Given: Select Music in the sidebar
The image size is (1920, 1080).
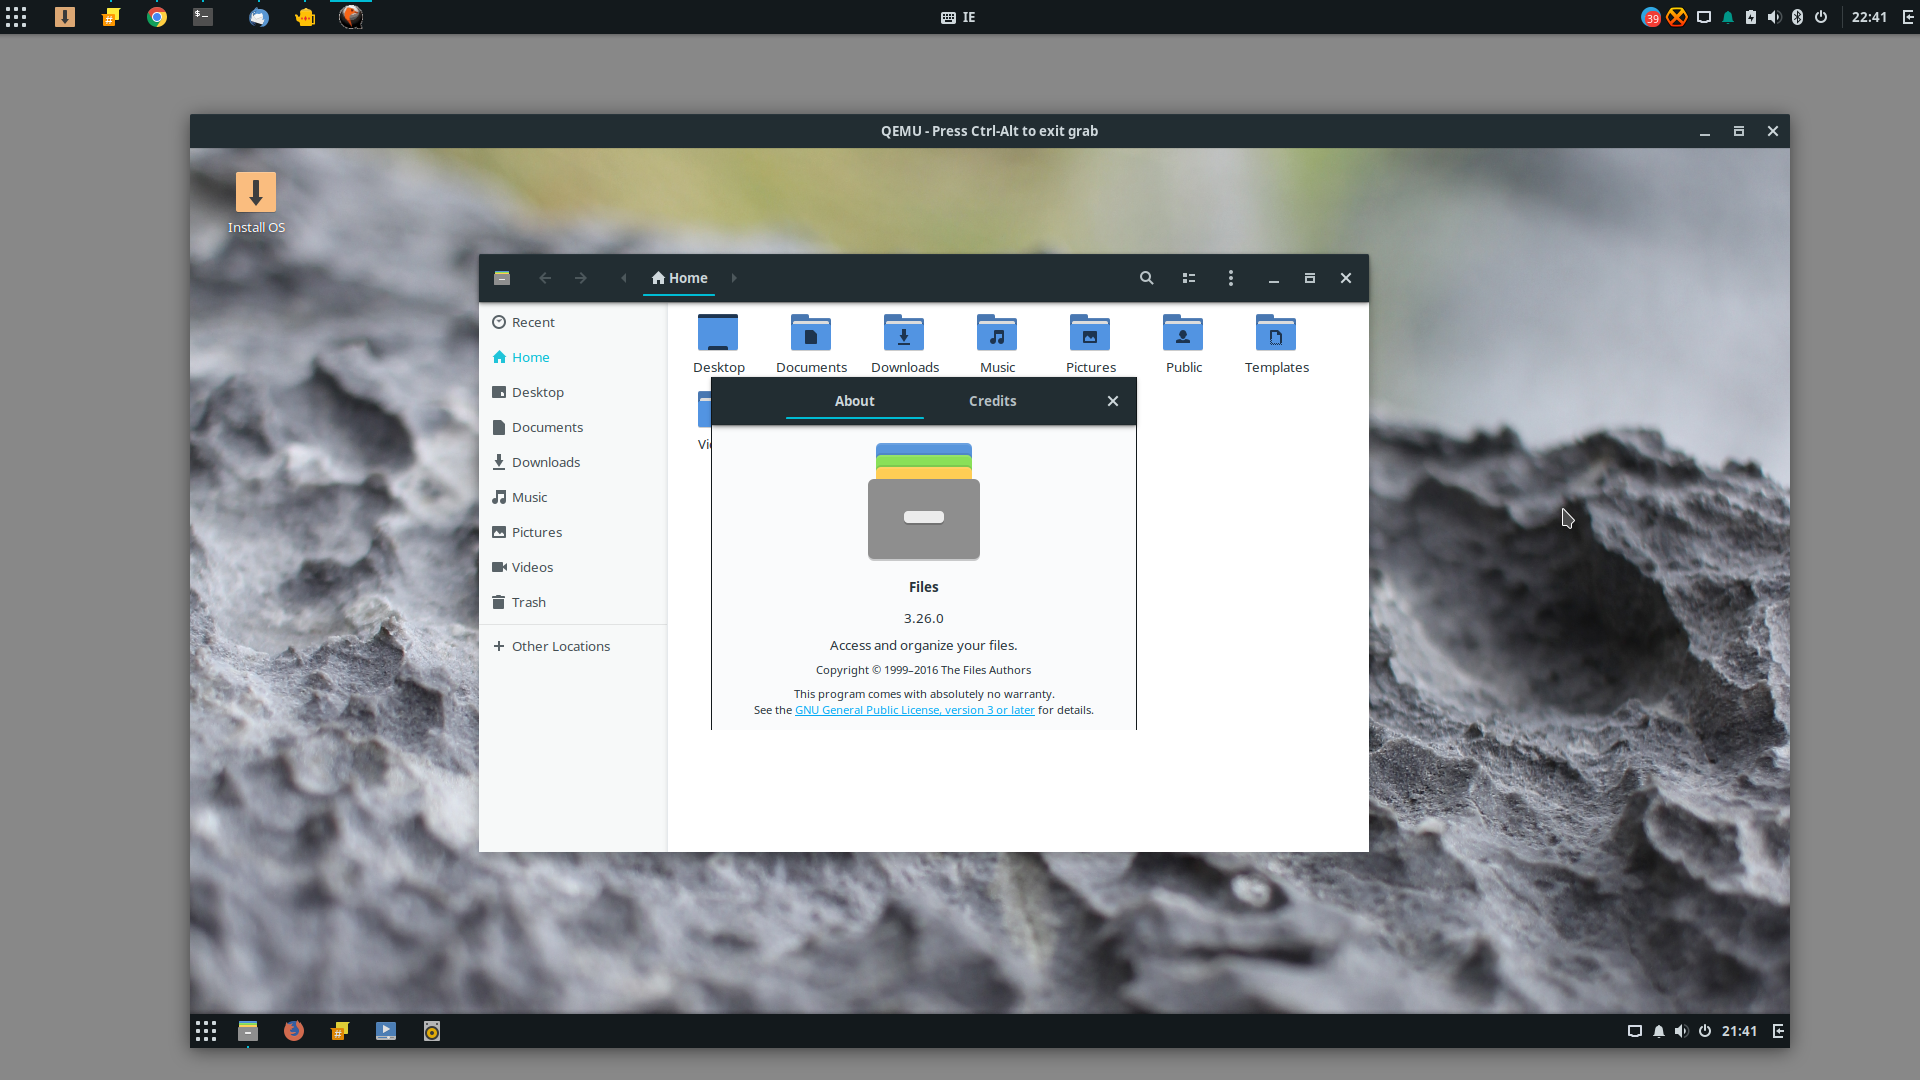Looking at the screenshot, I should click(573, 497).
